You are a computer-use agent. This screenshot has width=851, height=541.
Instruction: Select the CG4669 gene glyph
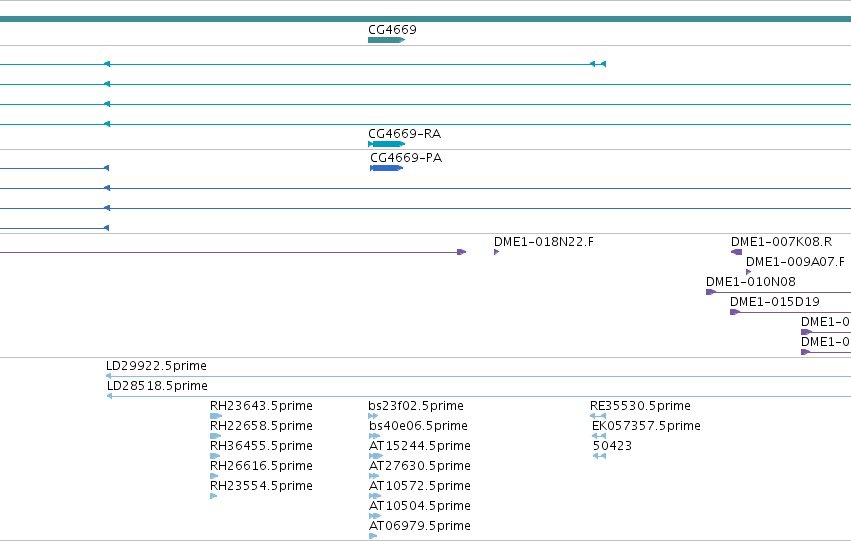386,40
